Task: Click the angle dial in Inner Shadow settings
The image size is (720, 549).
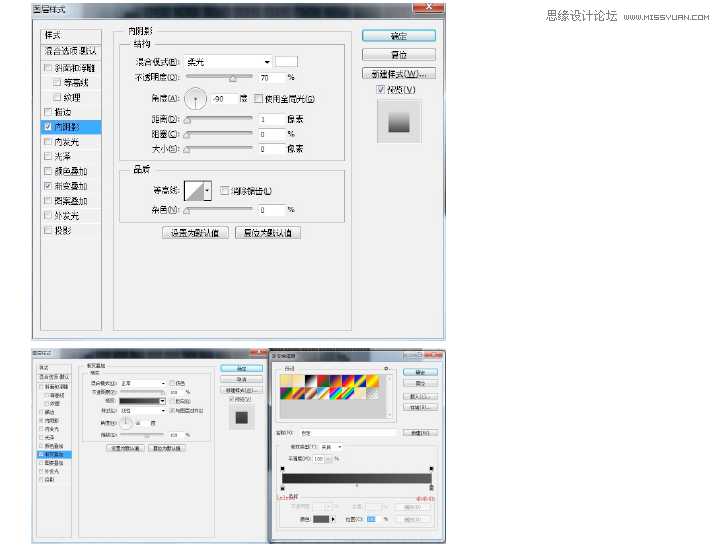Action: [195, 99]
